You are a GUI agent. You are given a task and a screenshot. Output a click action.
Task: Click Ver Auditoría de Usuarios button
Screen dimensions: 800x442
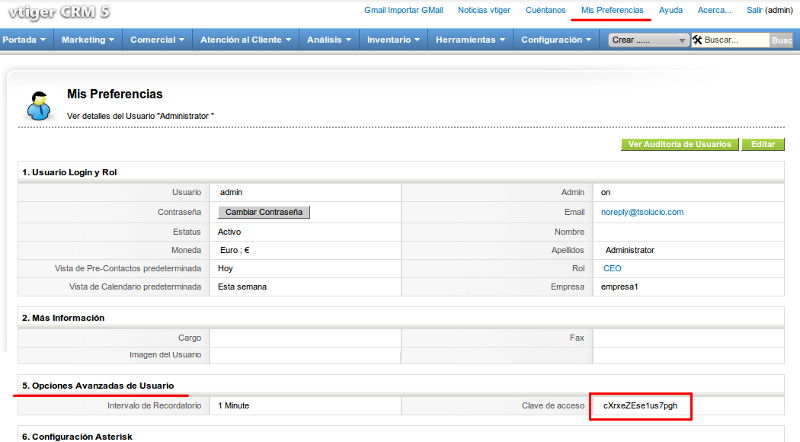click(x=679, y=144)
